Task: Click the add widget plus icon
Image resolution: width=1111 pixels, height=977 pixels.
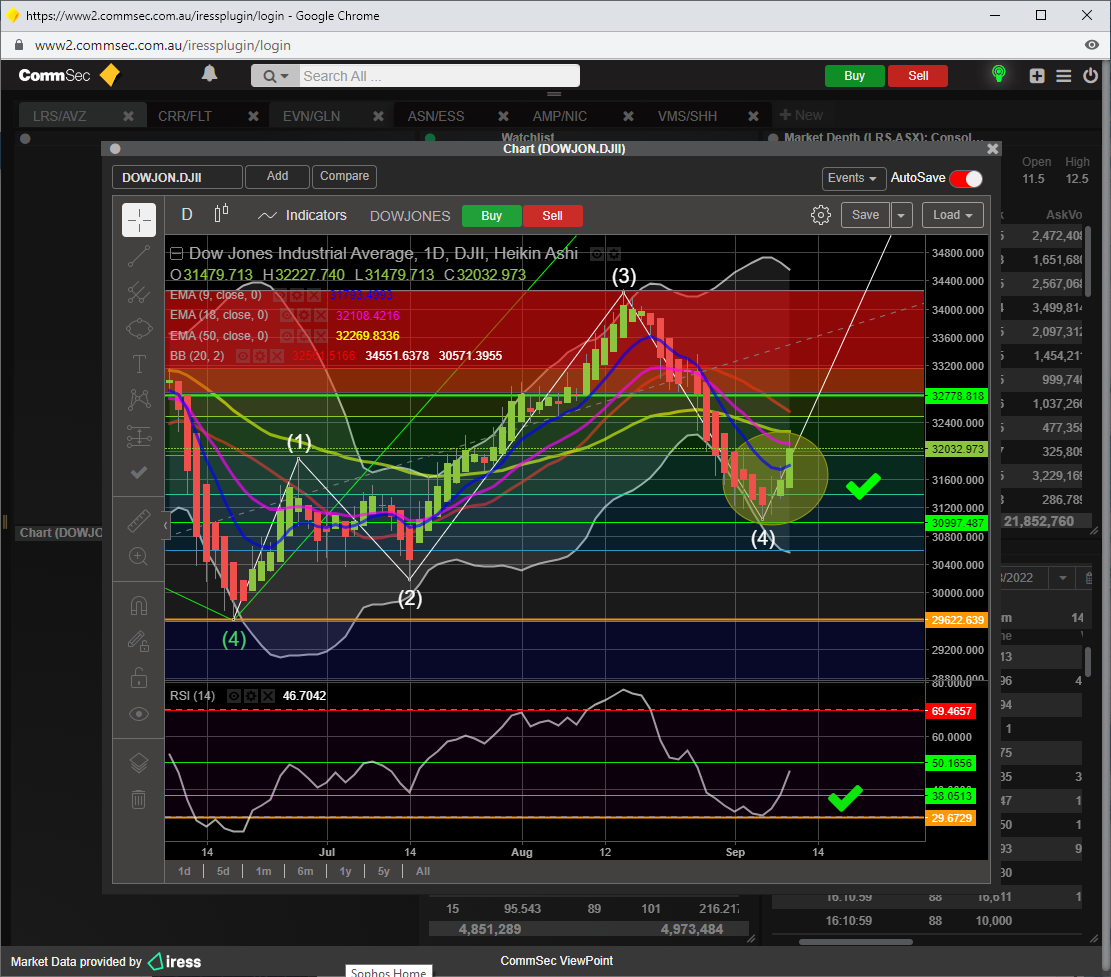Action: pyautogui.click(x=1037, y=76)
